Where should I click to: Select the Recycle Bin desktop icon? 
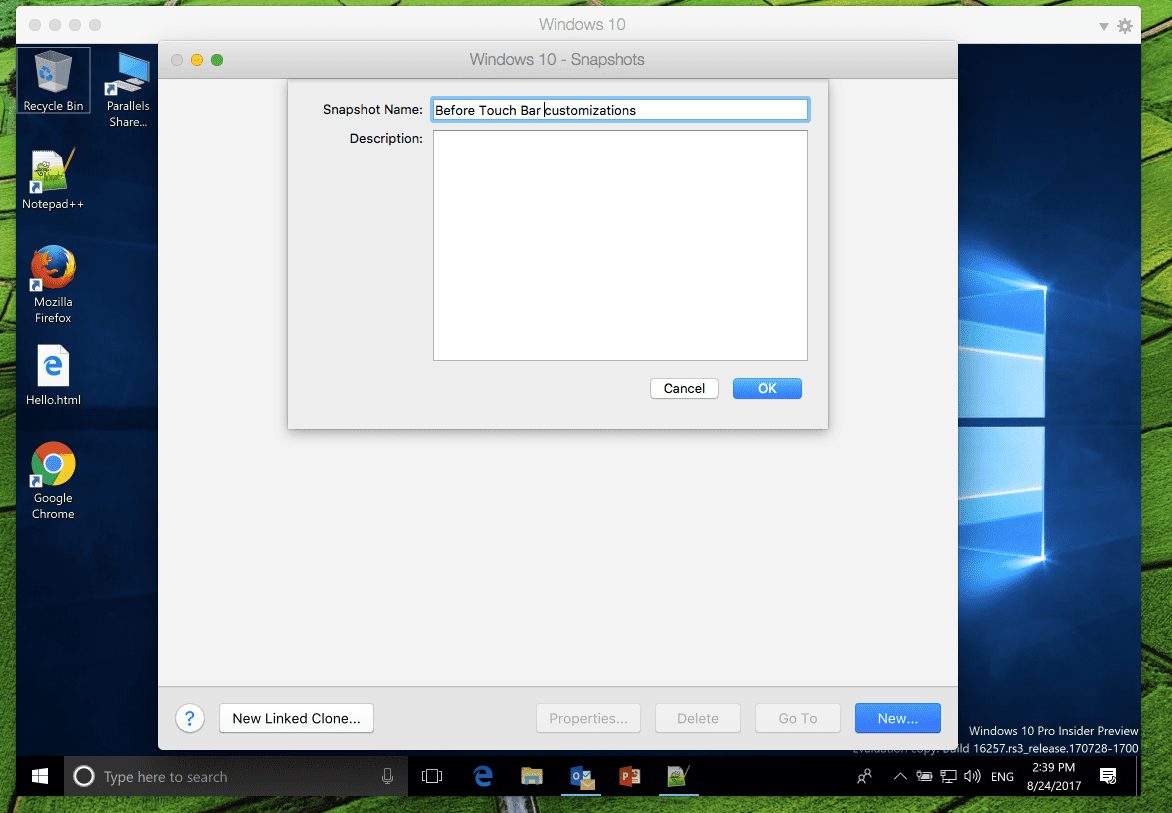click(53, 81)
